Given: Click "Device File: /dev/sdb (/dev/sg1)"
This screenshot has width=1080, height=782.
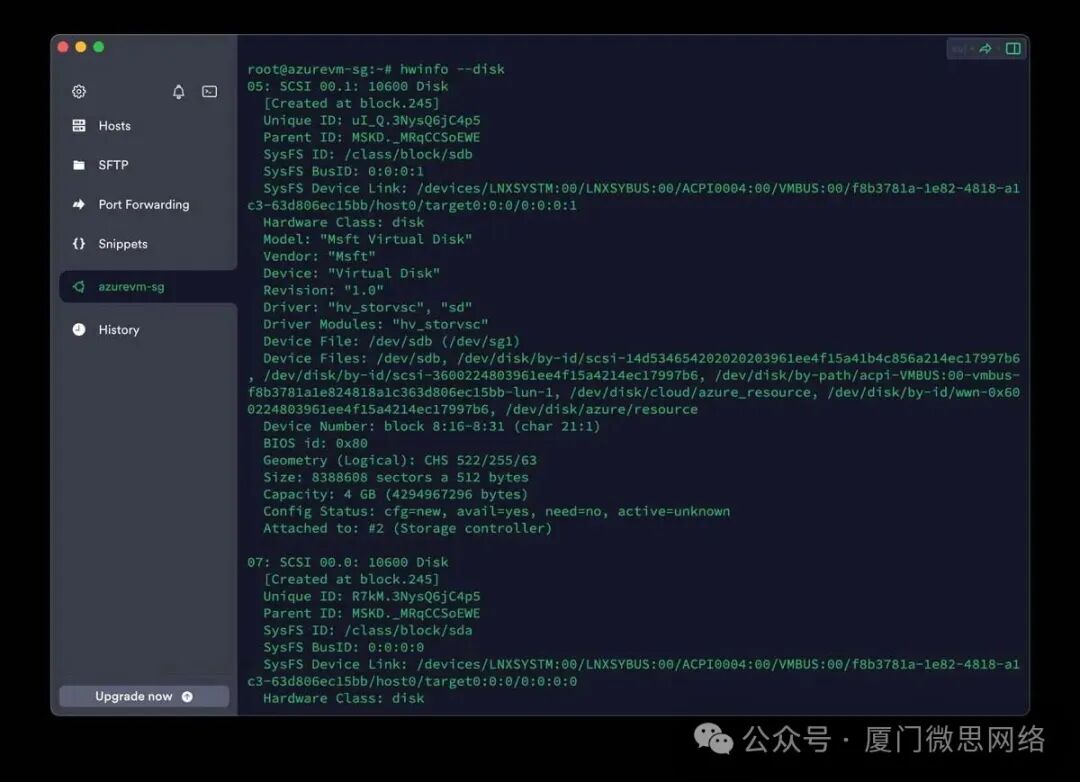Looking at the screenshot, I should click(392, 342).
